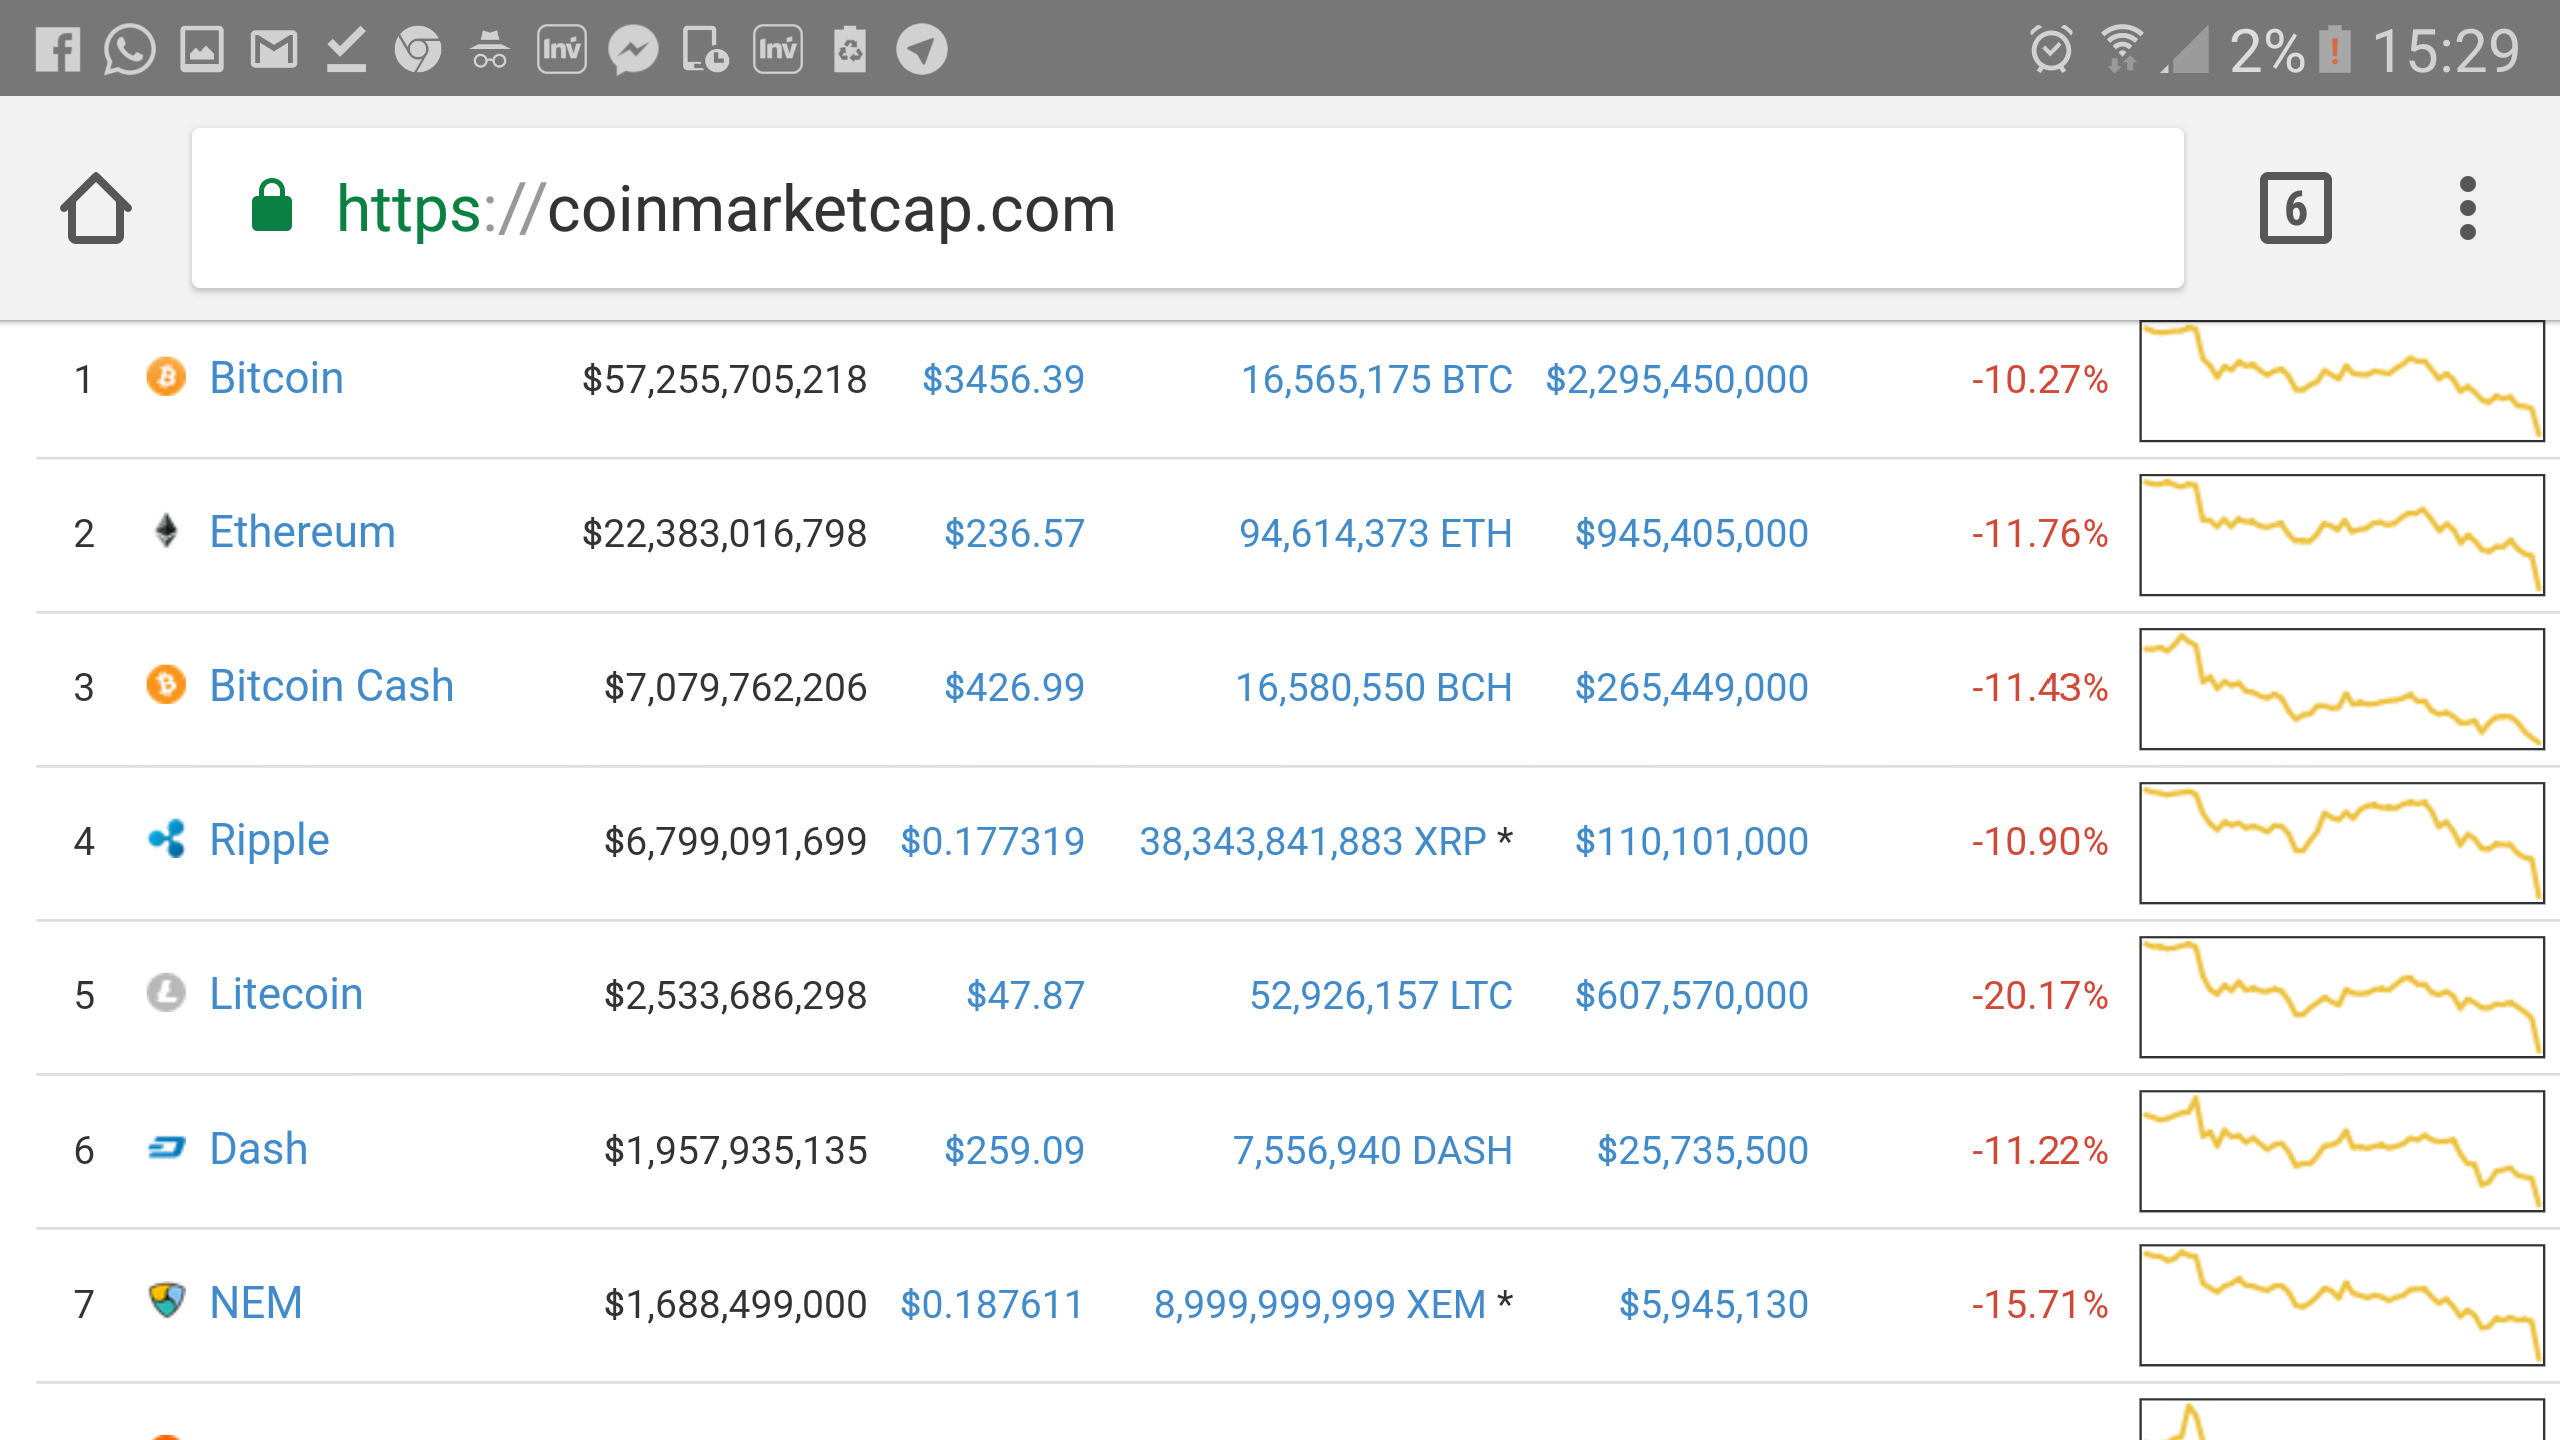Tap the Litecoin coin logo icon
The image size is (2560, 1440).
tap(166, 993)
